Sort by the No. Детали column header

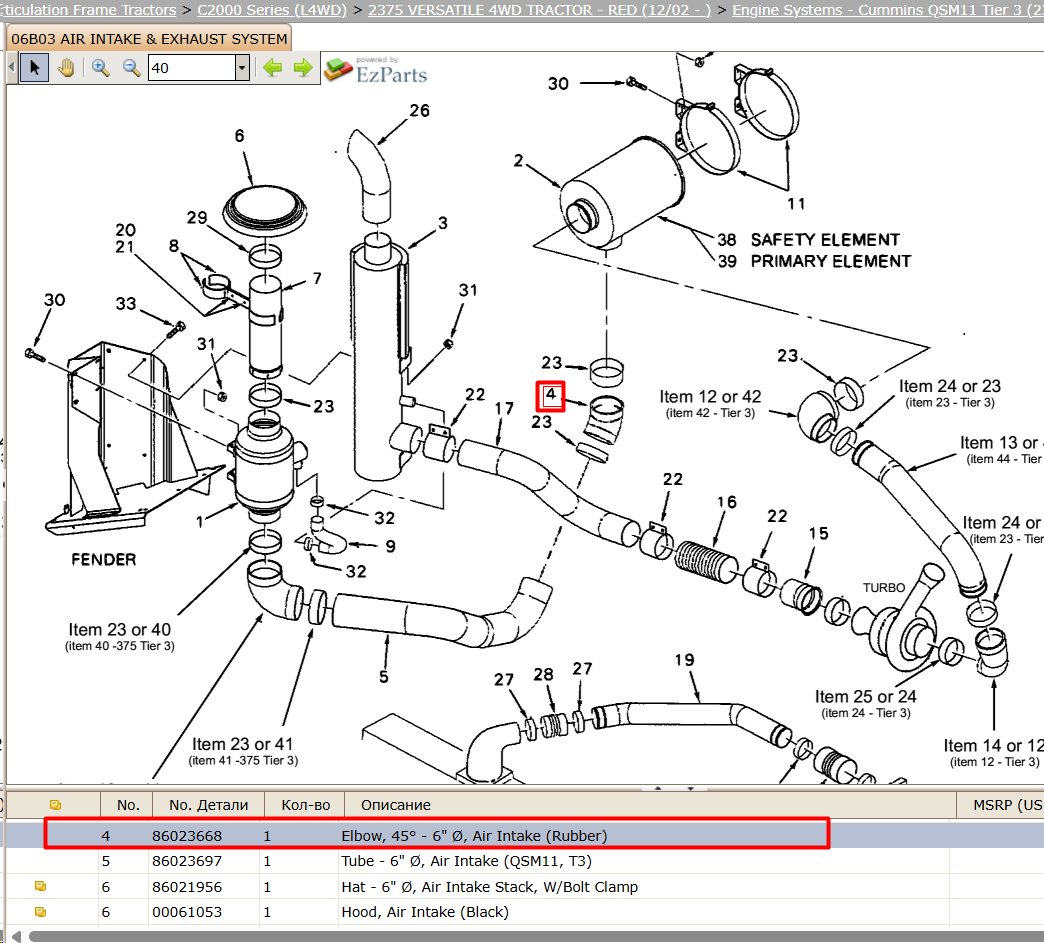tap(208, 804)
